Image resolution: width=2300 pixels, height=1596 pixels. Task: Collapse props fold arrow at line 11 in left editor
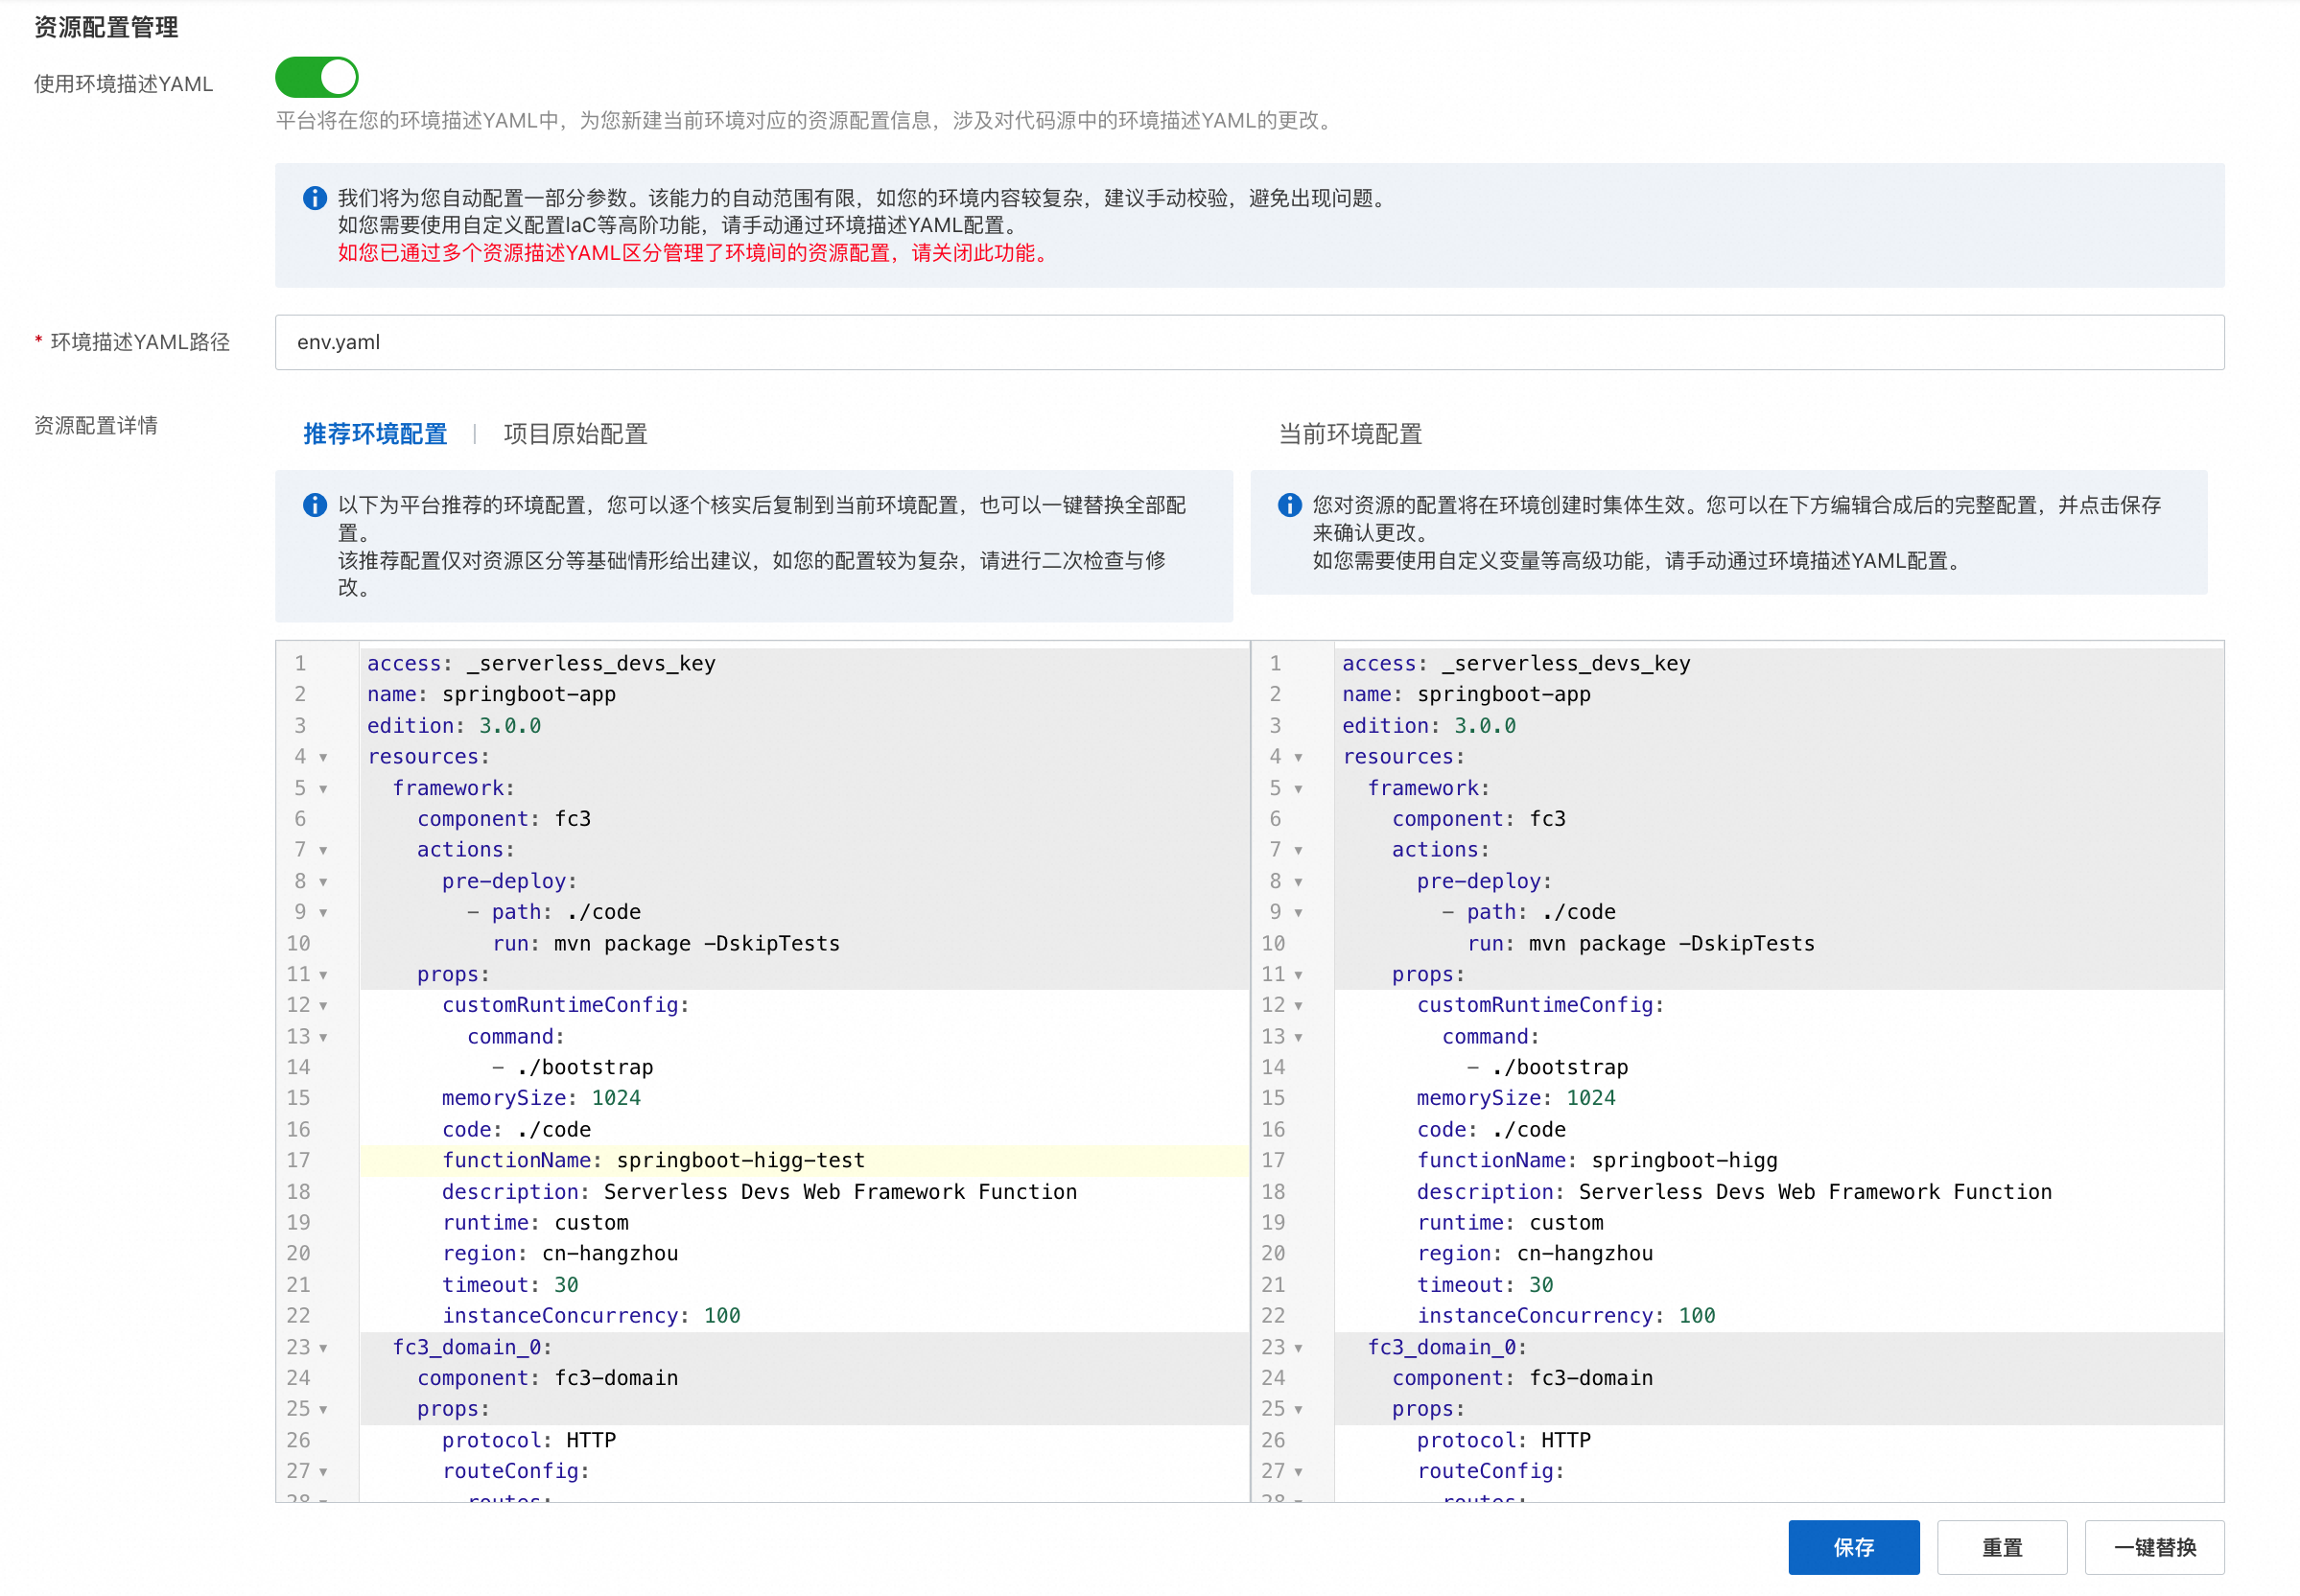(x=323, y=975)
